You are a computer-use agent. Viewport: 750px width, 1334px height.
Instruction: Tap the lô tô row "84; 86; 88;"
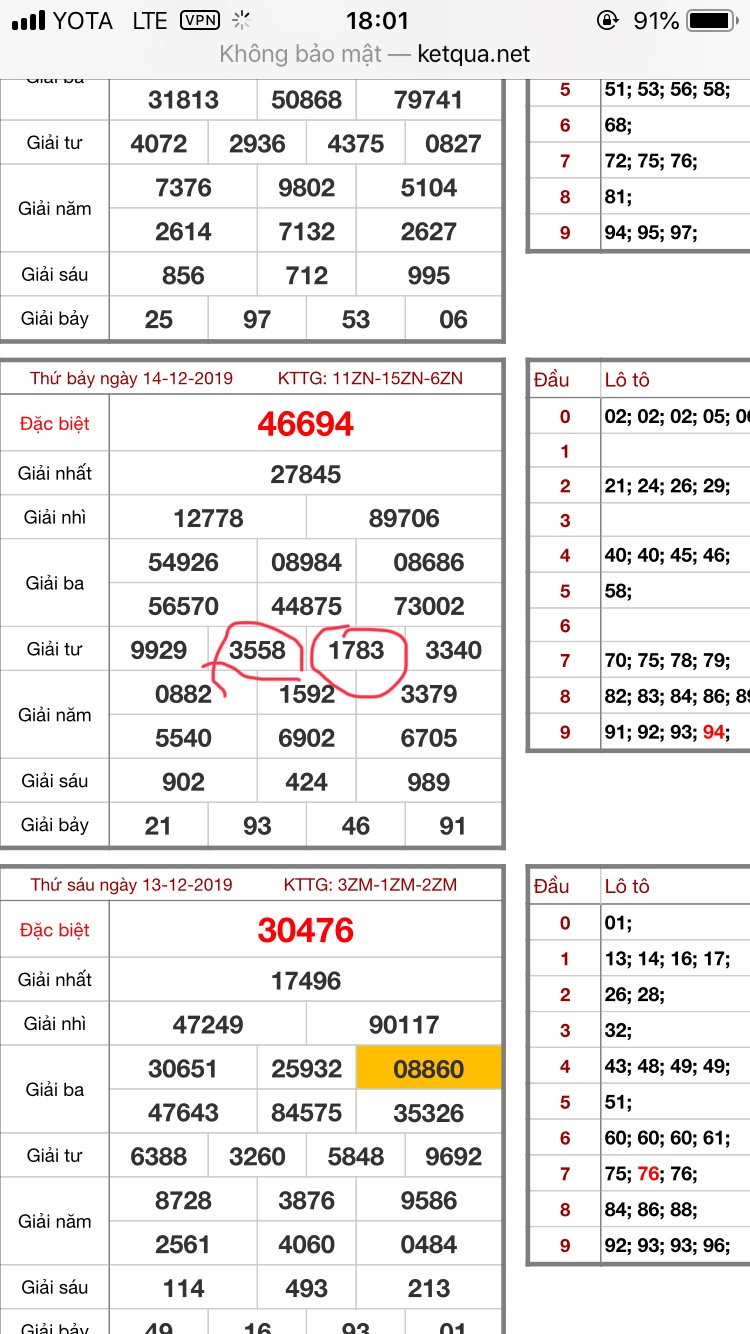click(x=651, y=1210)
